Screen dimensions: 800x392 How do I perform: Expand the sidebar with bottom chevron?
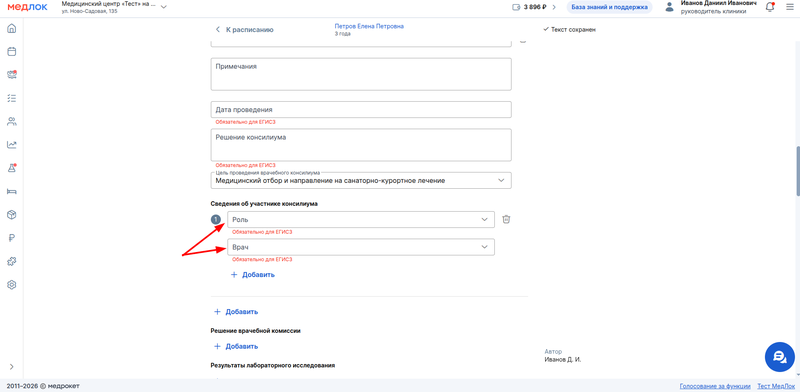click(11, 366)
